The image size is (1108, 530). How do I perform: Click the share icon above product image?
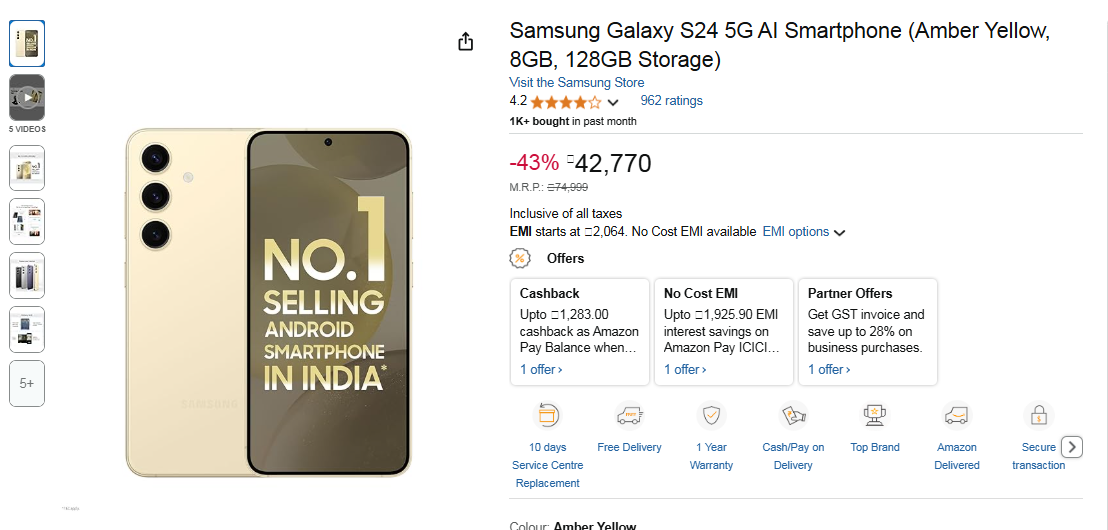465,41
